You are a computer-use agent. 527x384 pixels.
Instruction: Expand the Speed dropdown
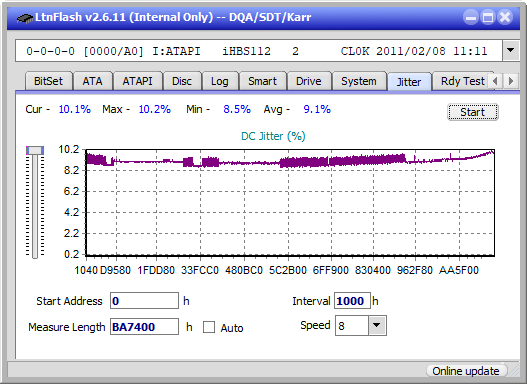(377, 325)
